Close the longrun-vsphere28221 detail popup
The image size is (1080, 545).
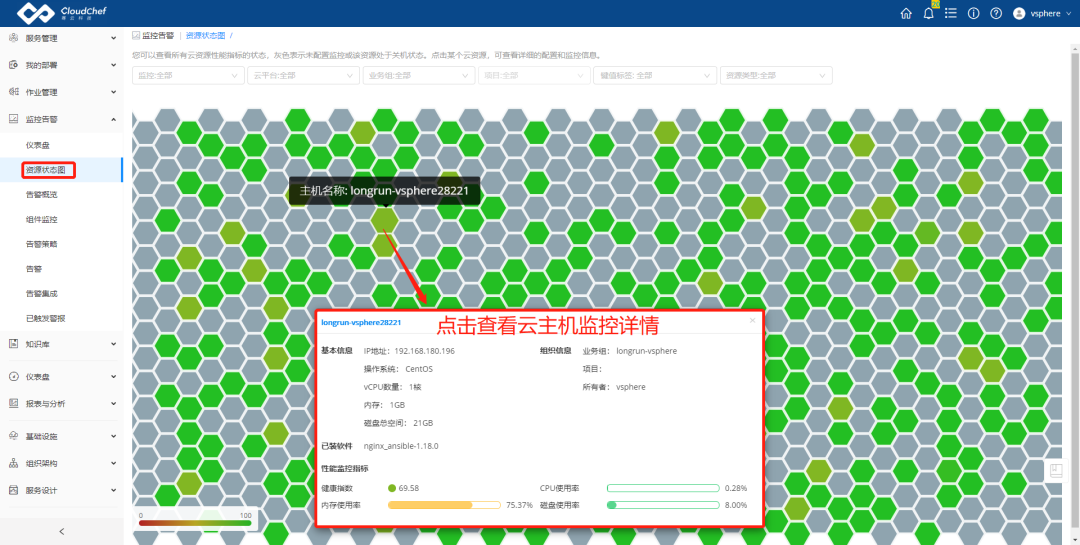coord(752,320)
